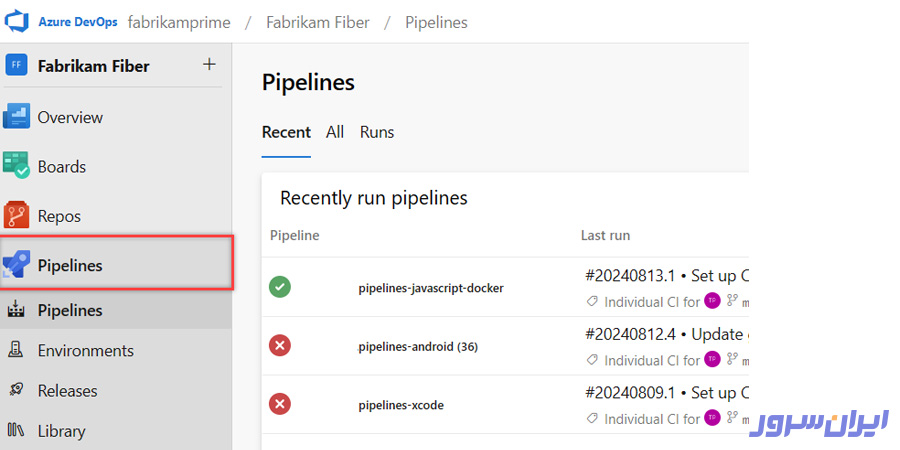Click the Boards icon in the sidebar
This screenshot has width=900, height=450.
click(x=16, y=165)
